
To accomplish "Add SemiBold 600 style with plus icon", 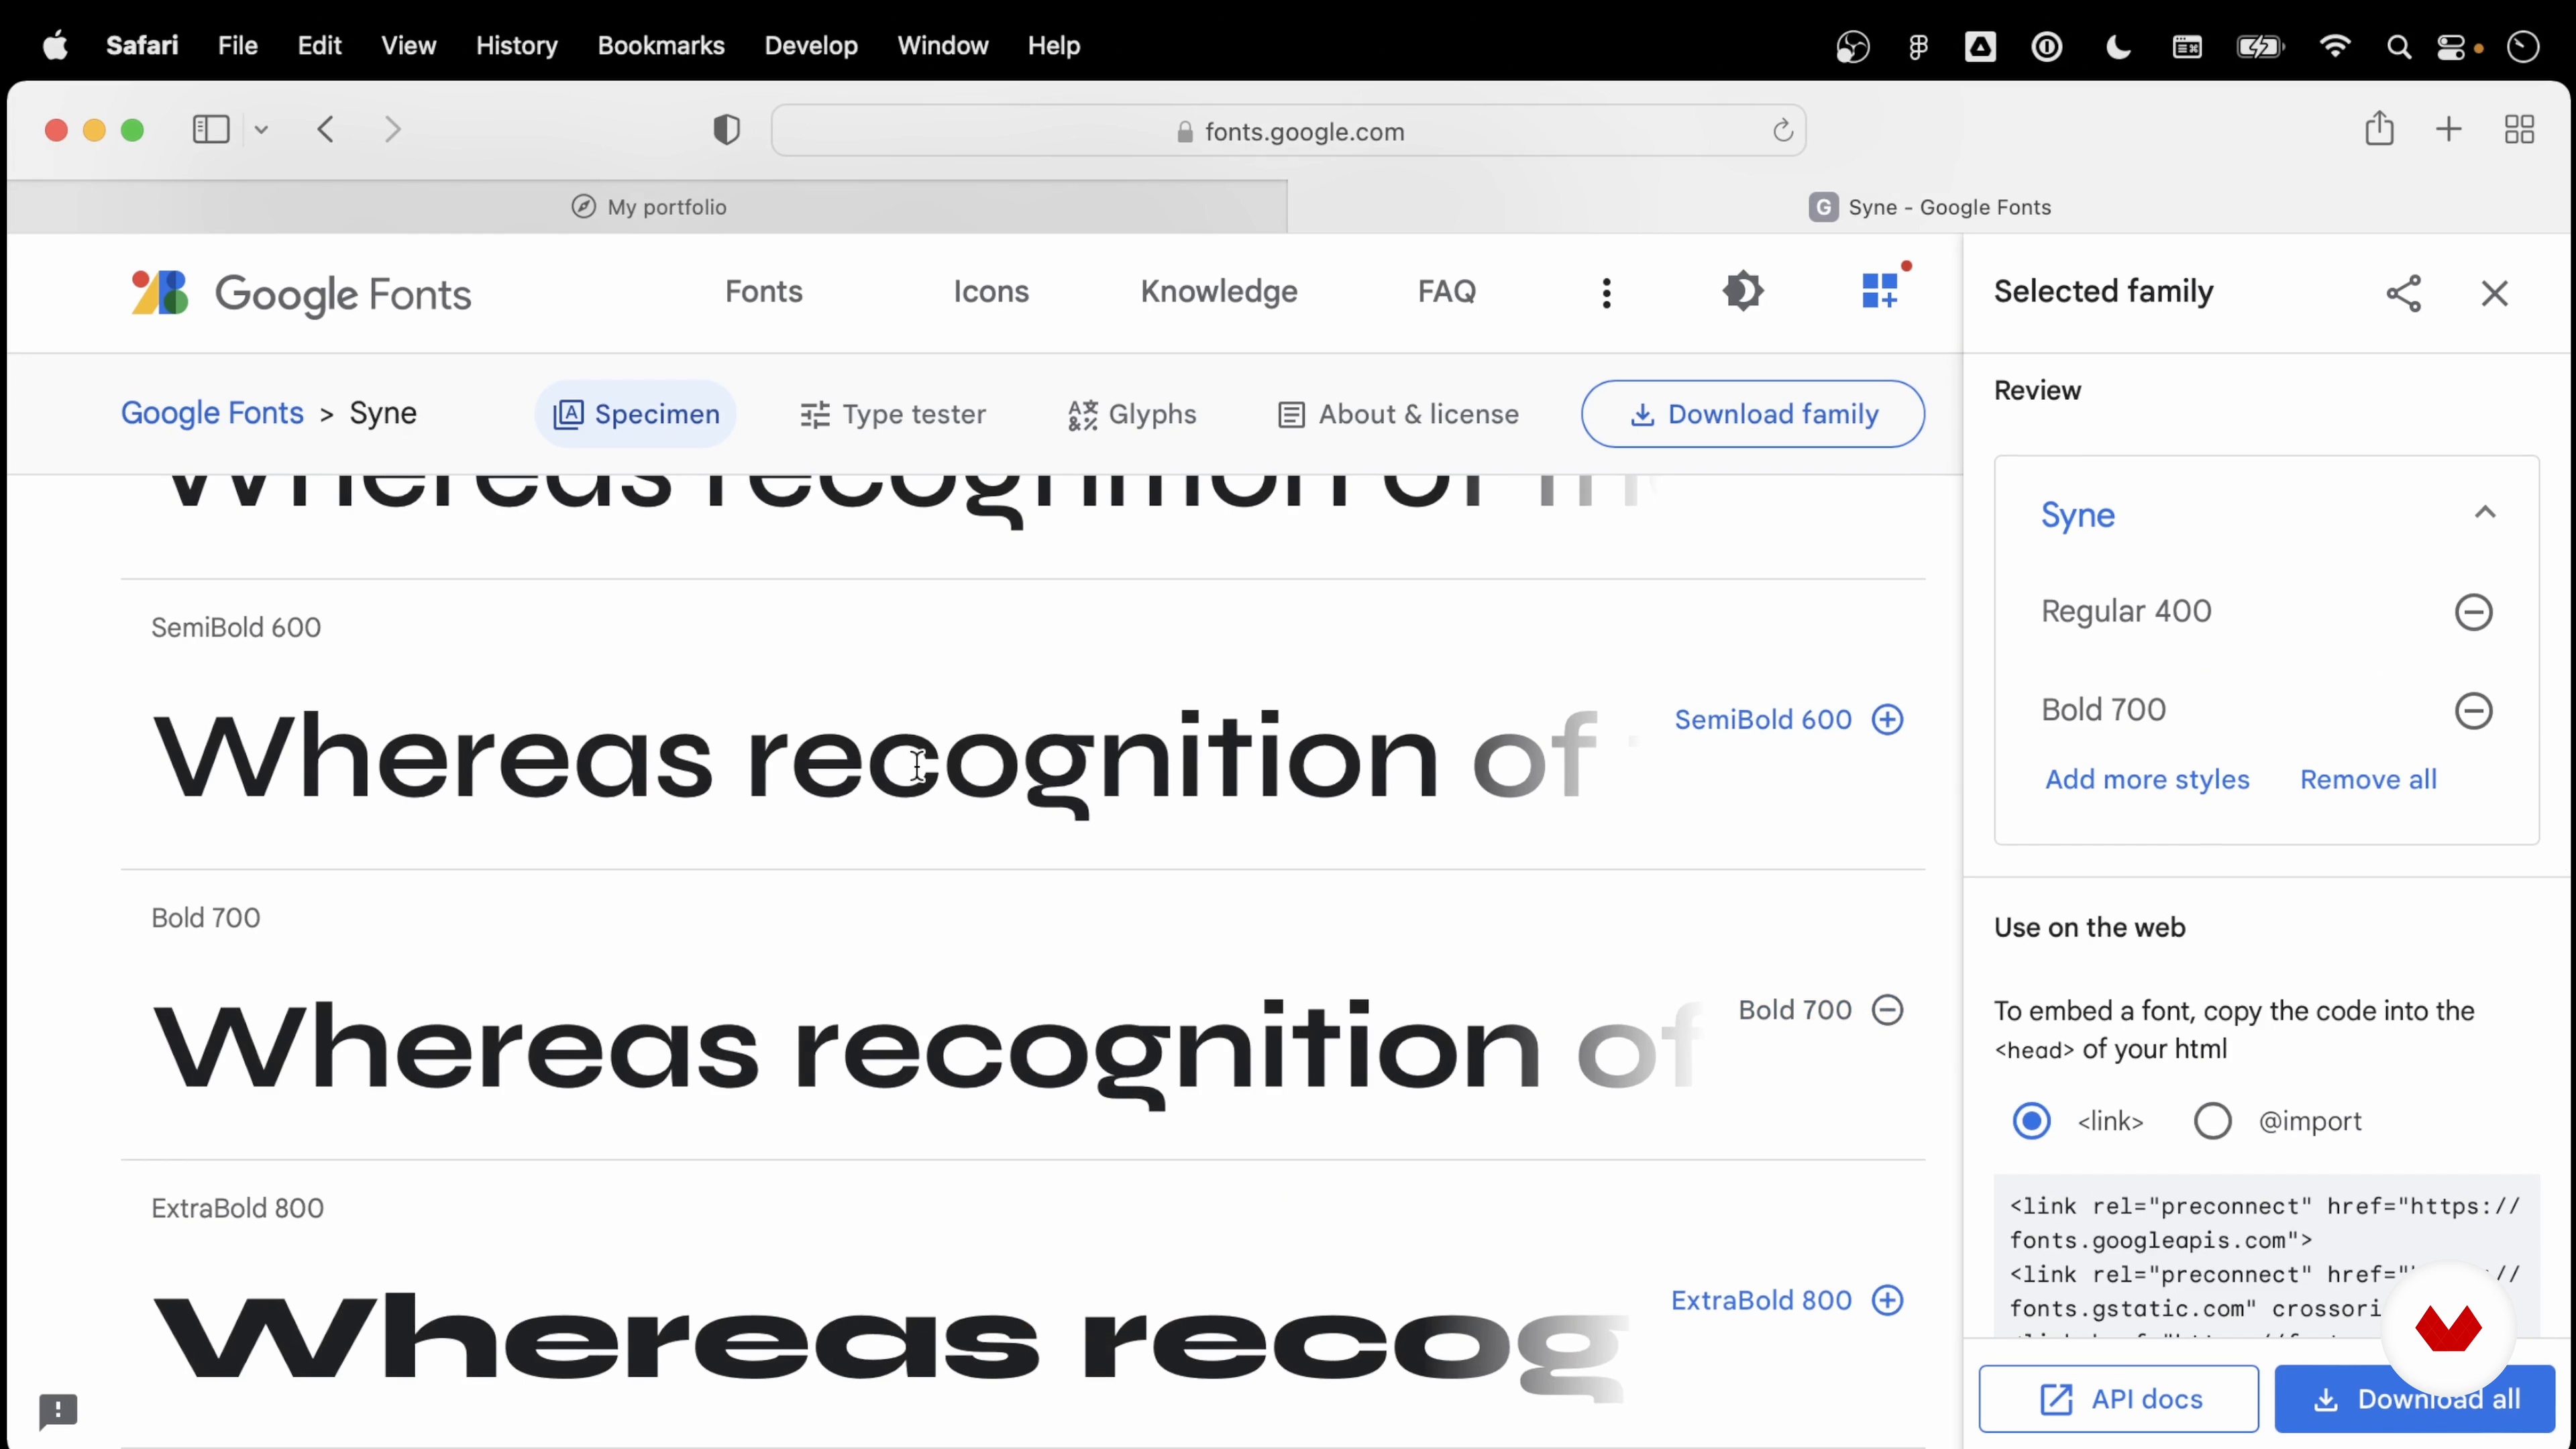I will 1887,719.
